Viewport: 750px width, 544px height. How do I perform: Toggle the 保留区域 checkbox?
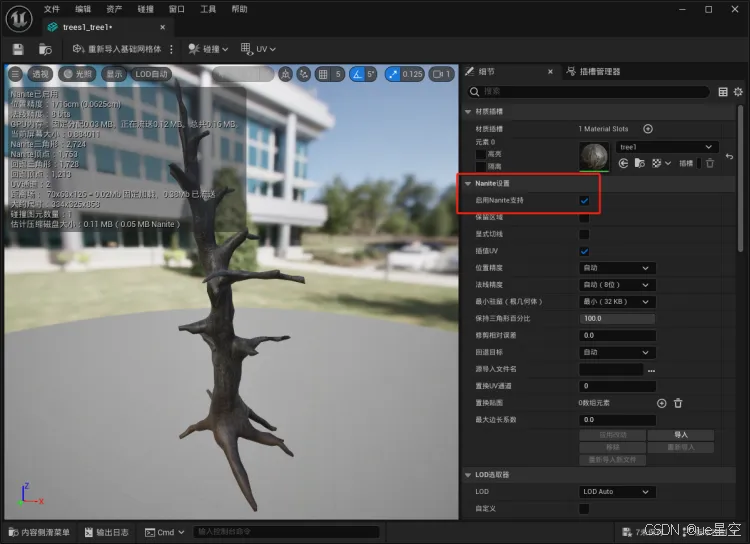coord(584,217)
